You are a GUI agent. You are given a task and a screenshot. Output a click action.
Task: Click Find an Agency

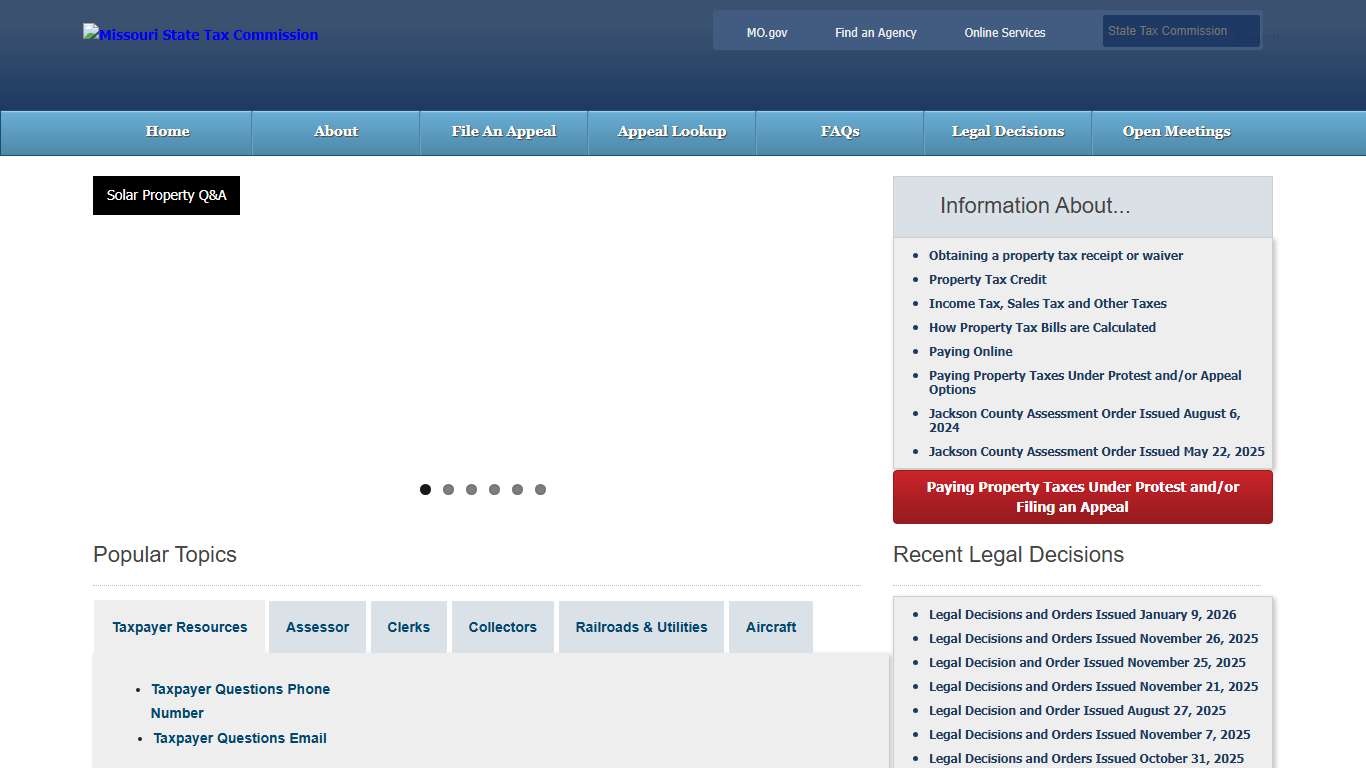tap(875, 32)
